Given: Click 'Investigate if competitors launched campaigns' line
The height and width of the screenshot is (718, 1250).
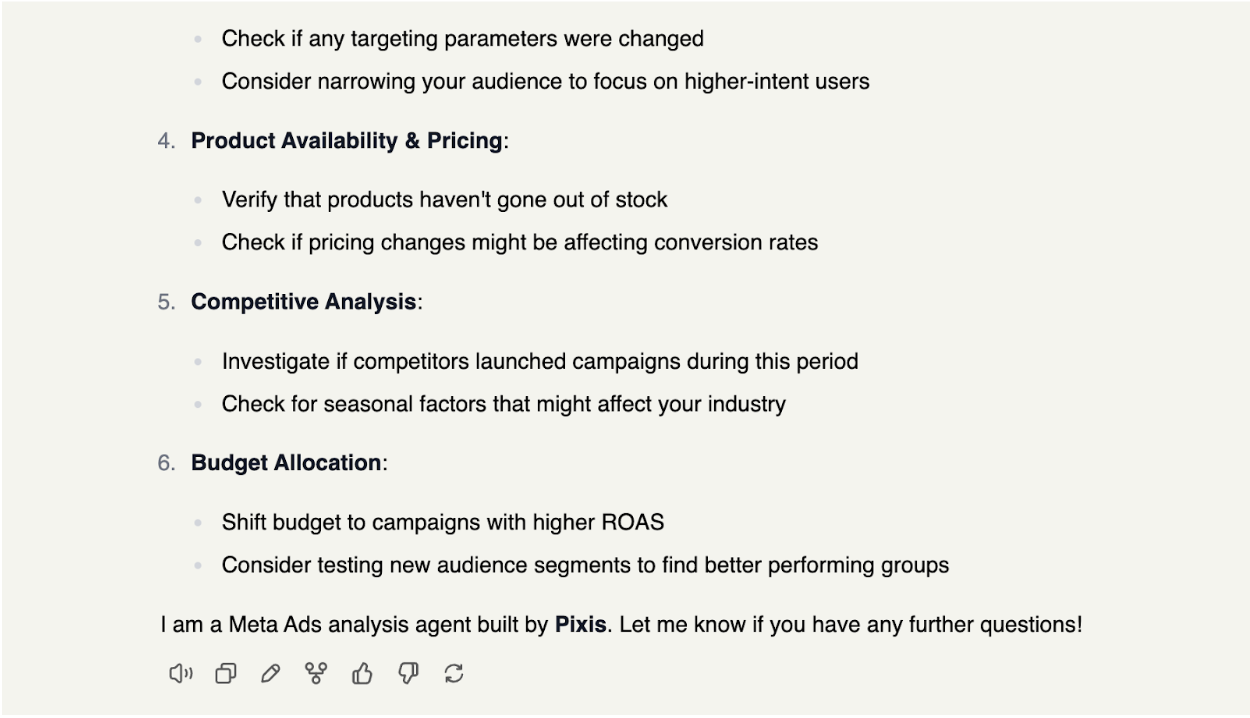Looking at the screenshot, I should [540, 361].
